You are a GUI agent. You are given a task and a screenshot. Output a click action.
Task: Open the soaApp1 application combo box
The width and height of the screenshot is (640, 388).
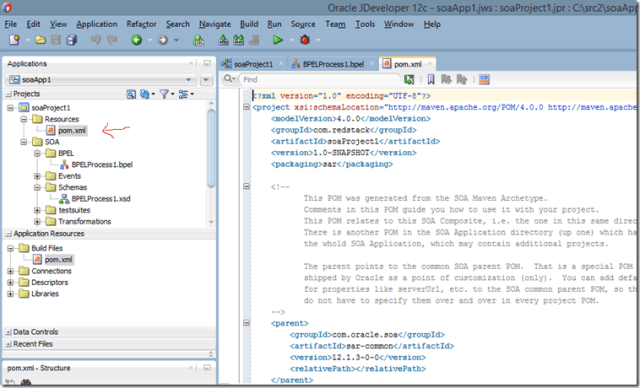pyautogui.click(x=101, y=80)
